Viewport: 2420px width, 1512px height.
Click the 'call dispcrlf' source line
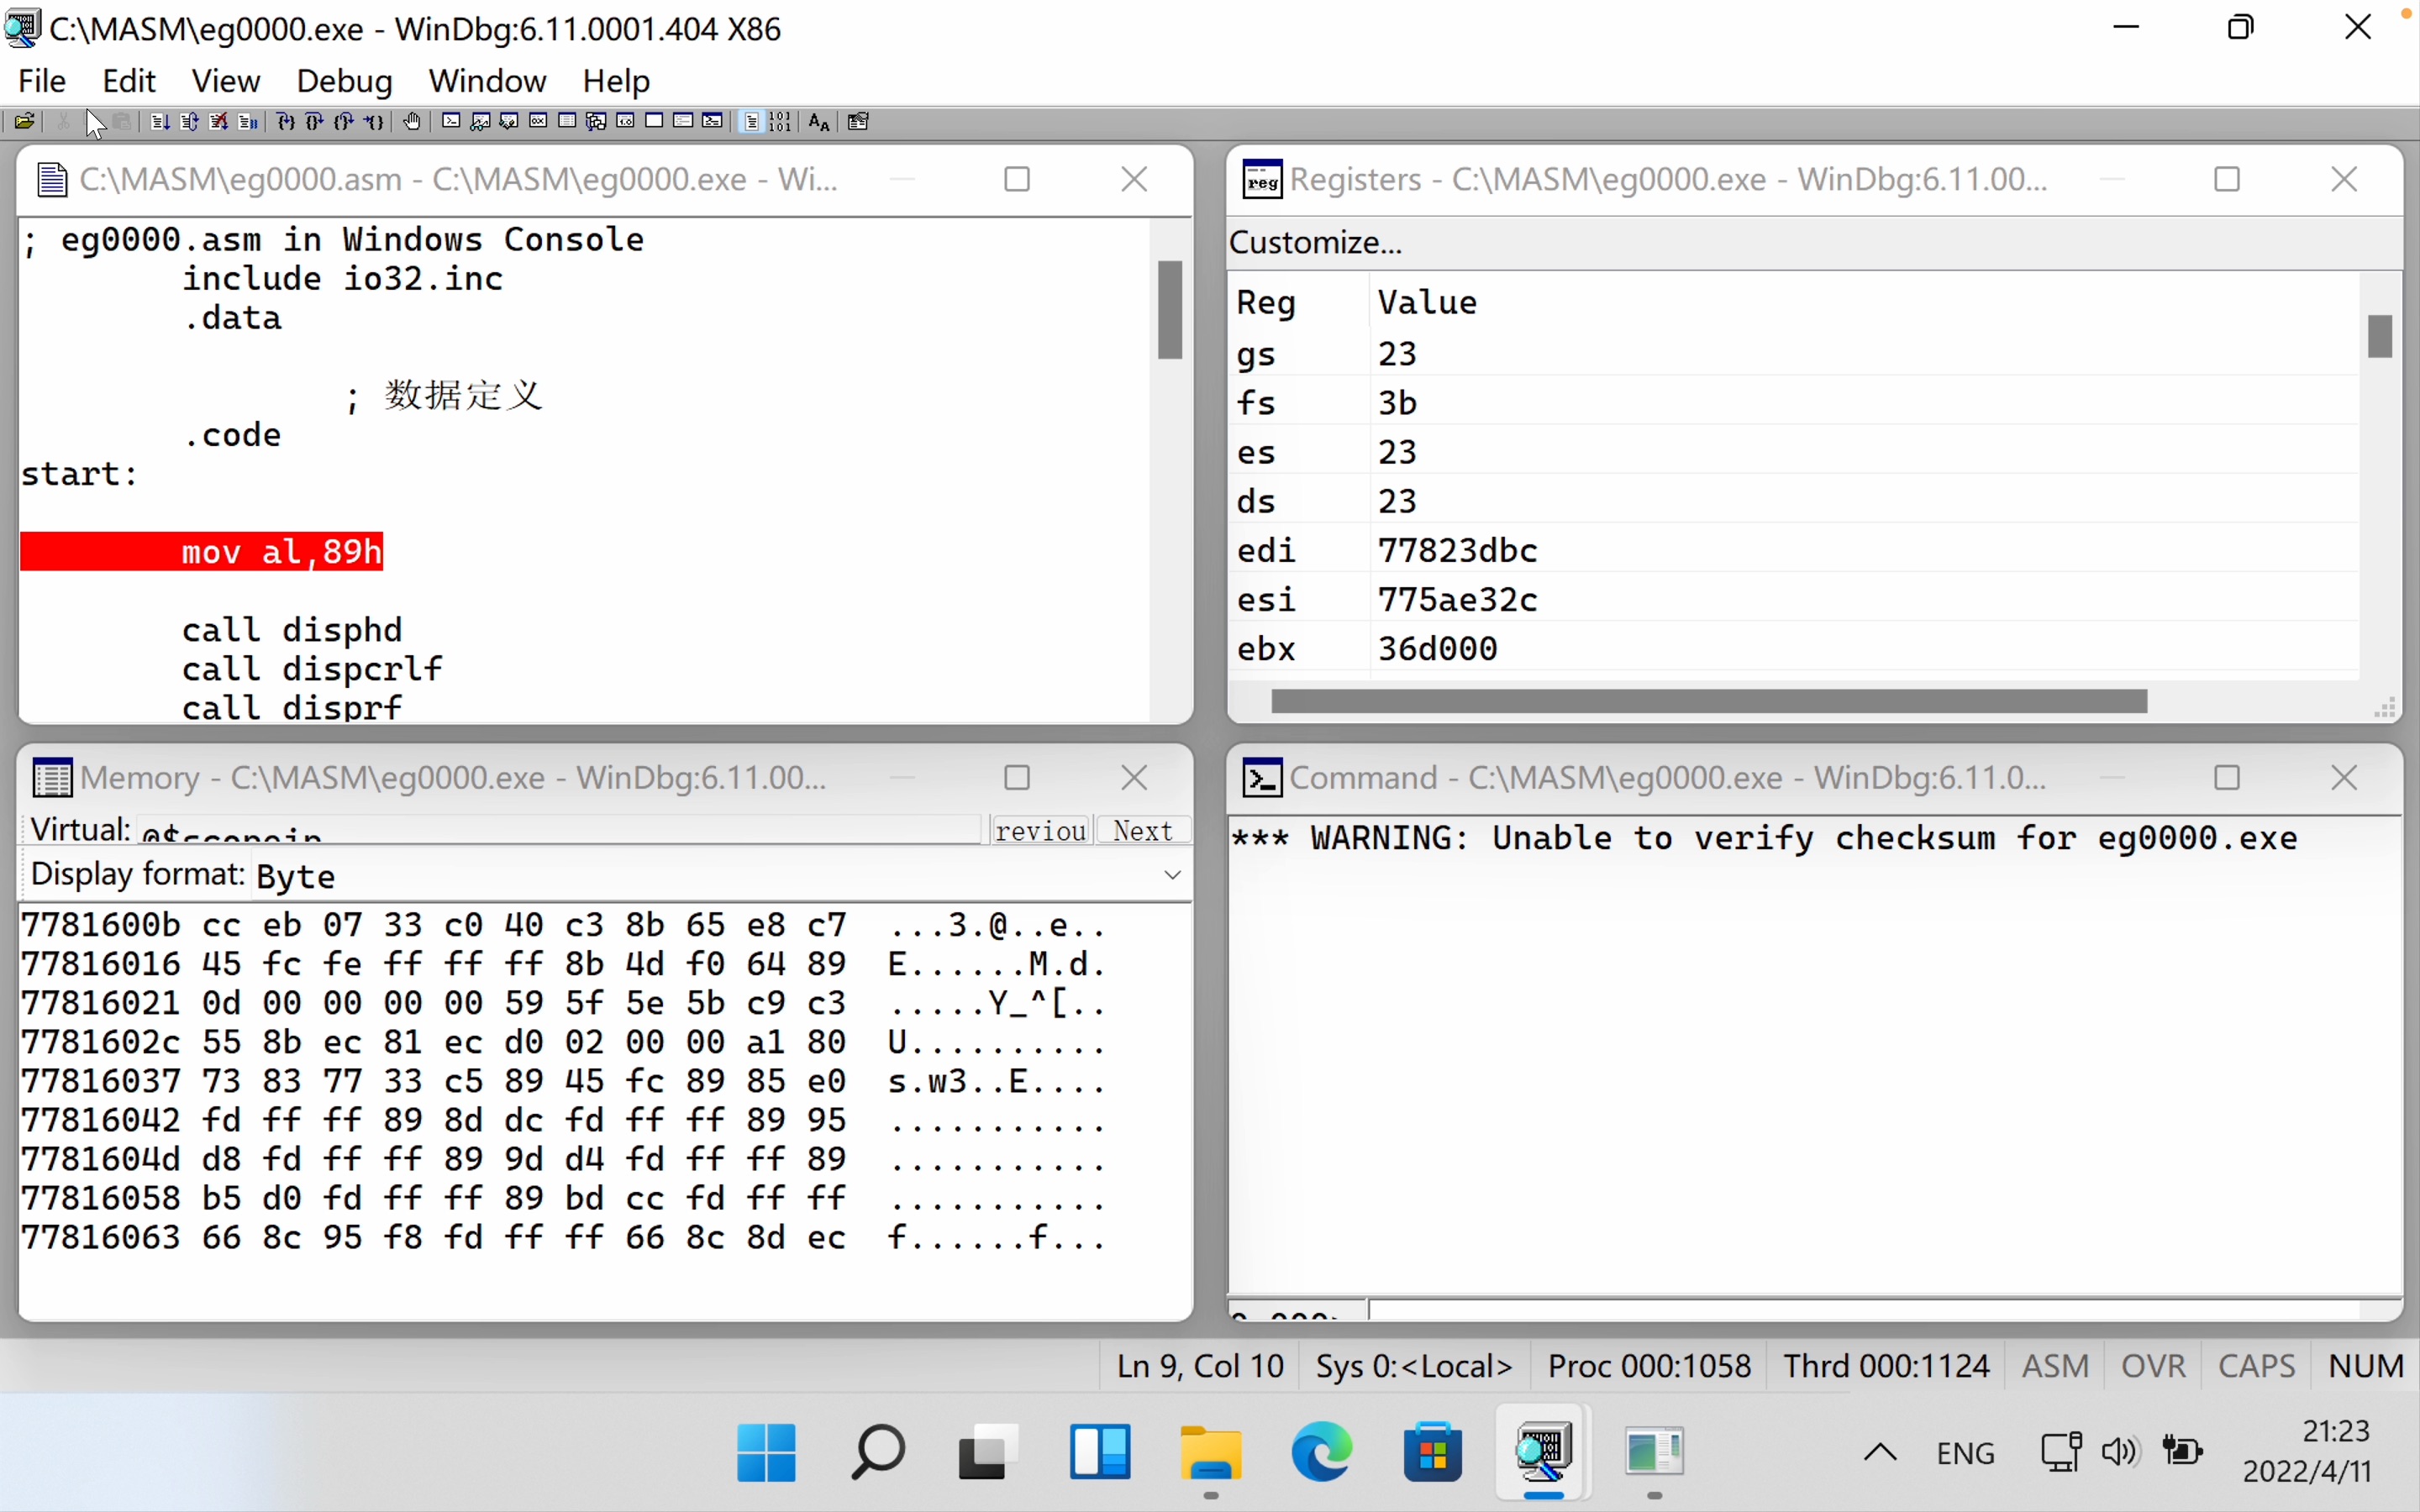point(312,669)
